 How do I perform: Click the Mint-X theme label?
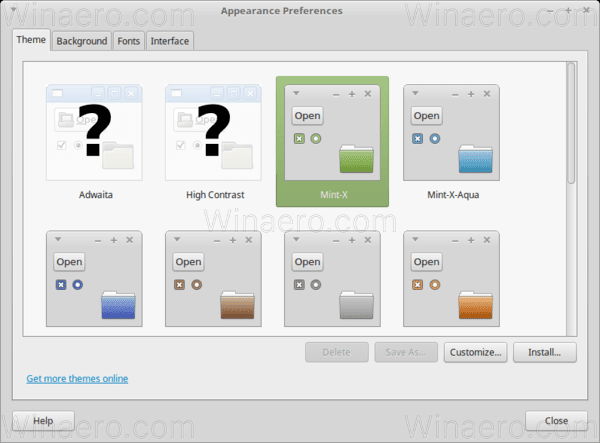(334, 195)
